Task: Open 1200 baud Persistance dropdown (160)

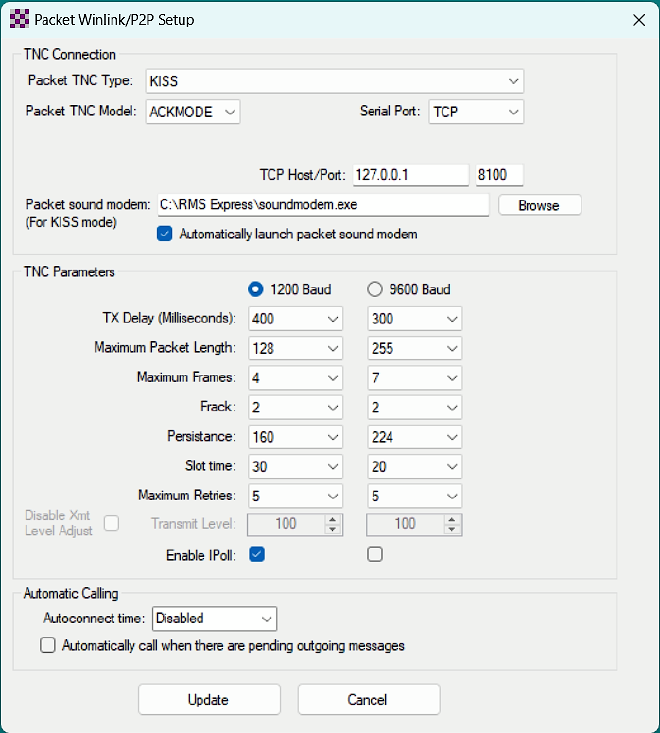Action: [295, 437]
